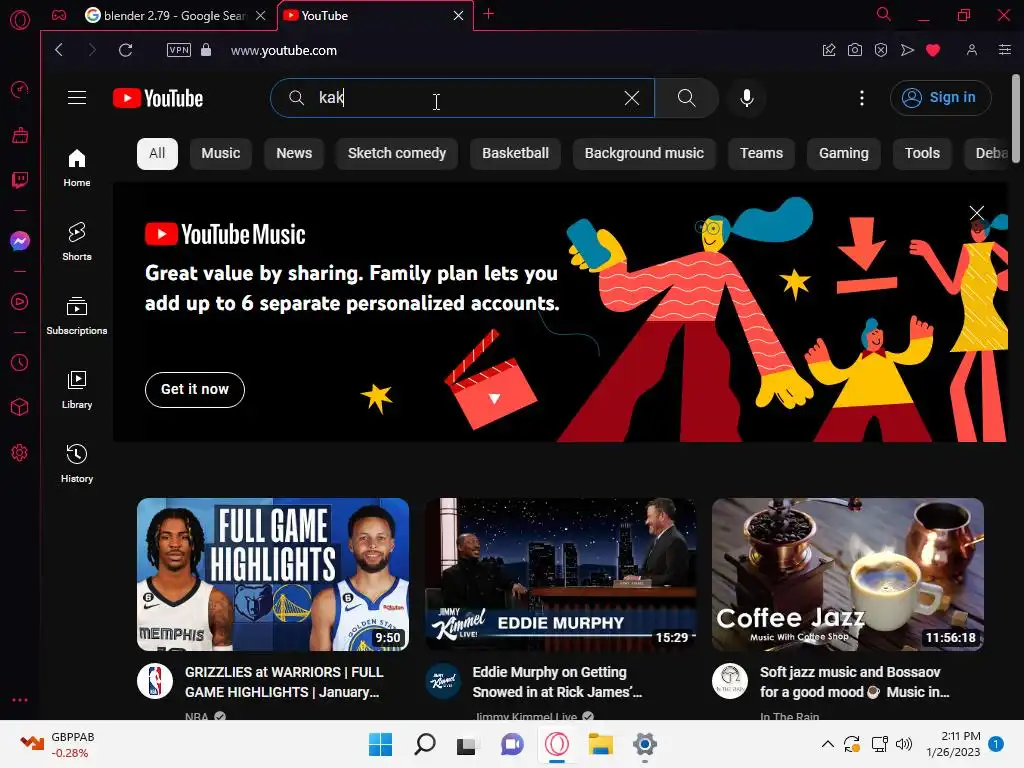Viewport: 1024px width, 768px height.
Task: Open Messenger in Opera sidebar
Action: point(20,241)
